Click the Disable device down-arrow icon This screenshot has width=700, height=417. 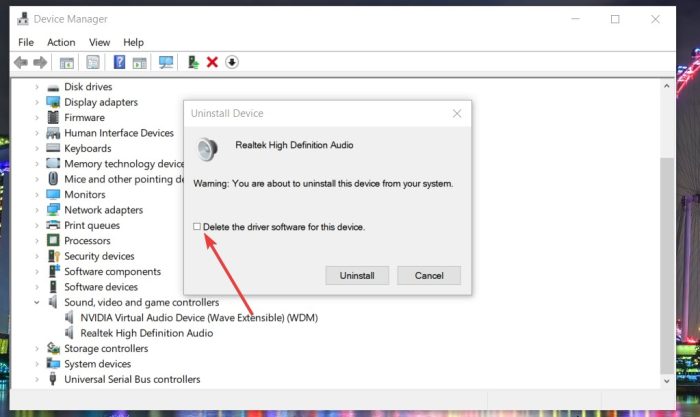[x=232, y=62]
